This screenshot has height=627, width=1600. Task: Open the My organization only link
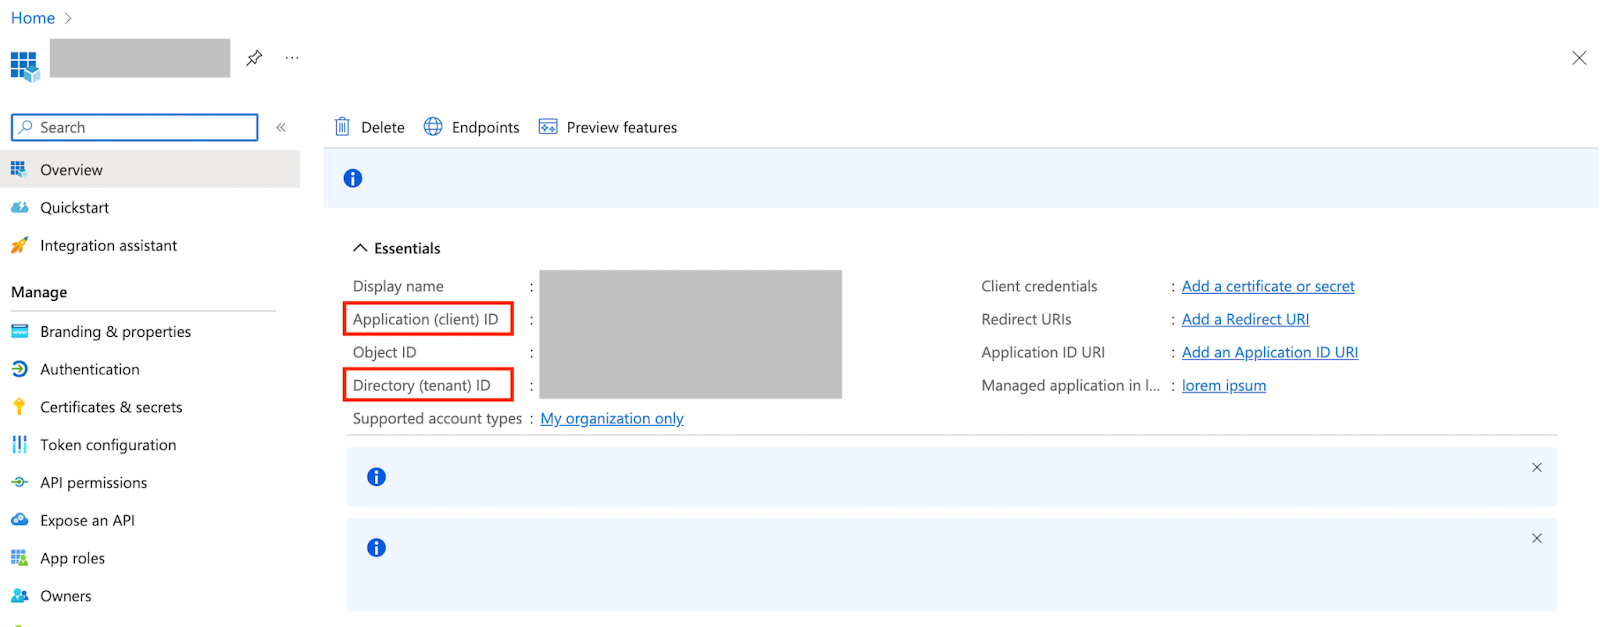coord(612,418)
